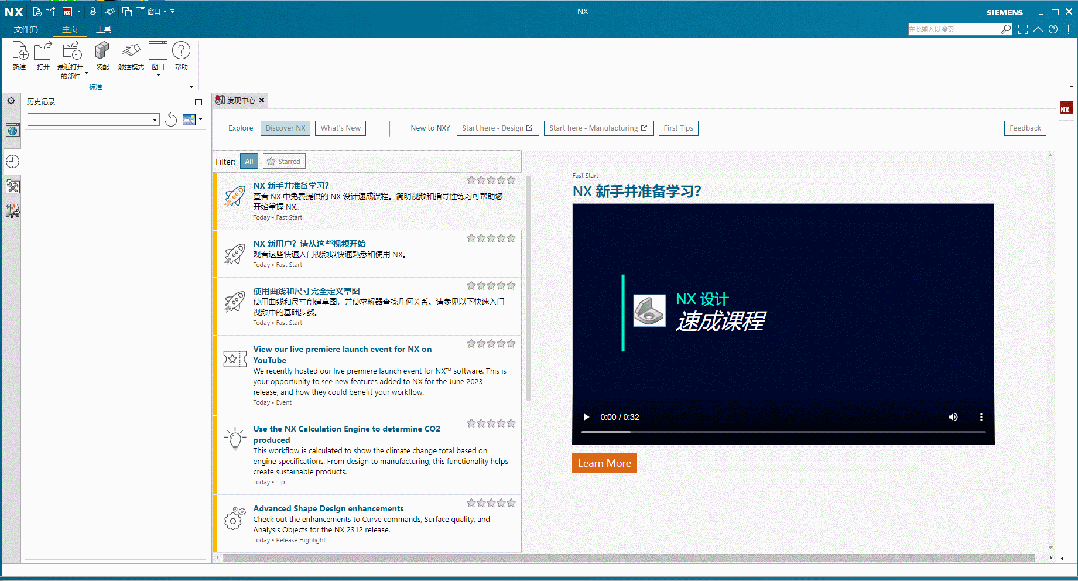The image size is (1078, 581).
Task: Click the magnifier icon in the command finder
Action: click(x=1006, y=29)
